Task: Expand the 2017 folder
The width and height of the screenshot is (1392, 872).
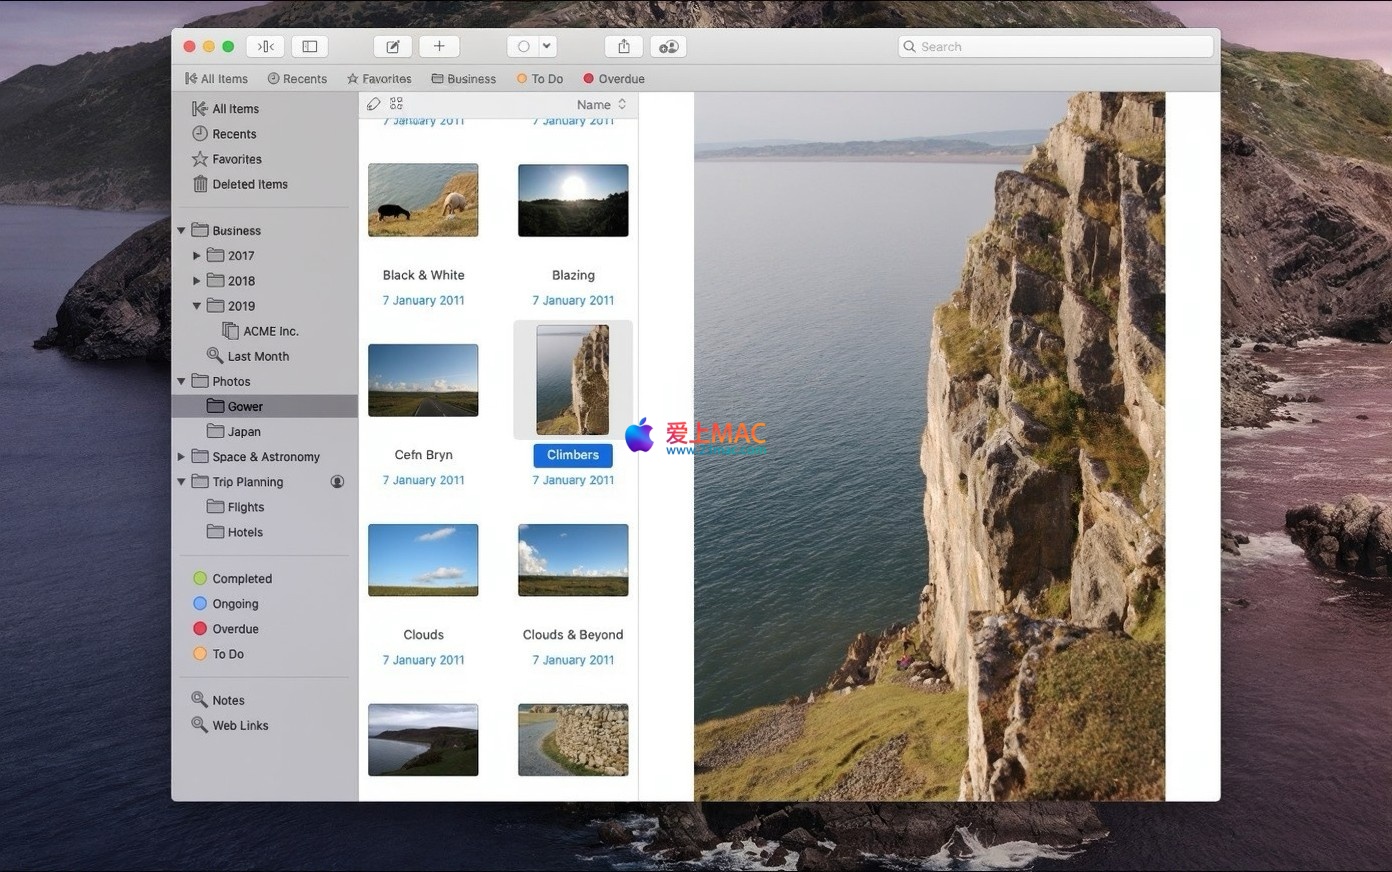Action: click(x=197, y=256)
